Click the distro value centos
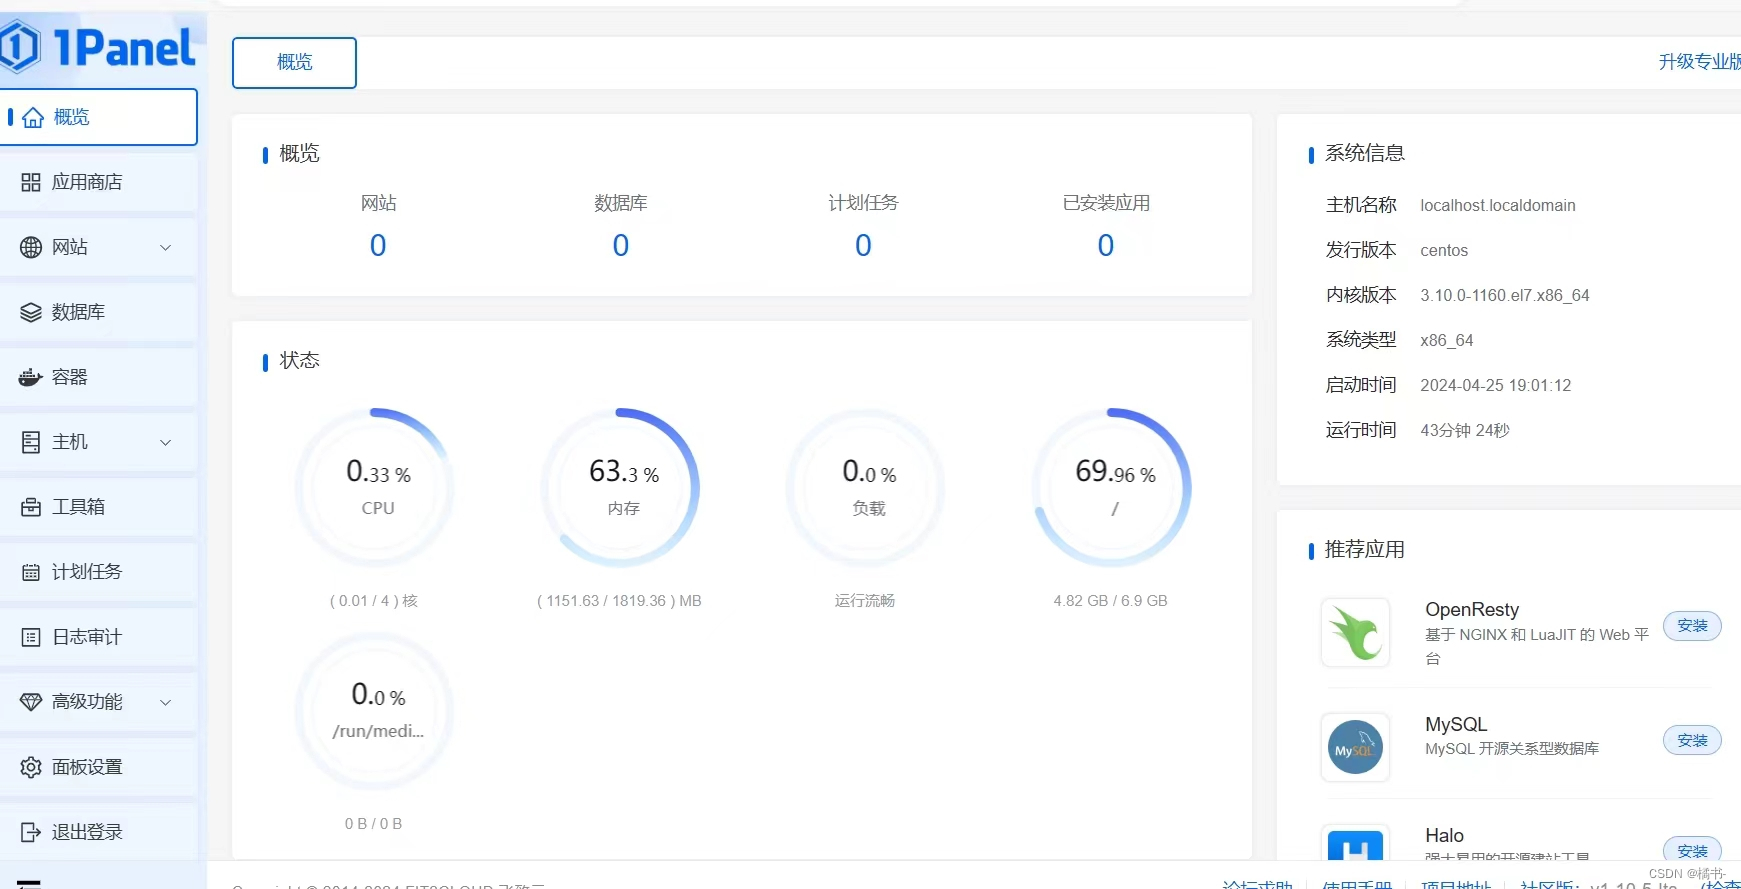The image size is (1741, 889). pyautogui.click(x=1444, y=250)
